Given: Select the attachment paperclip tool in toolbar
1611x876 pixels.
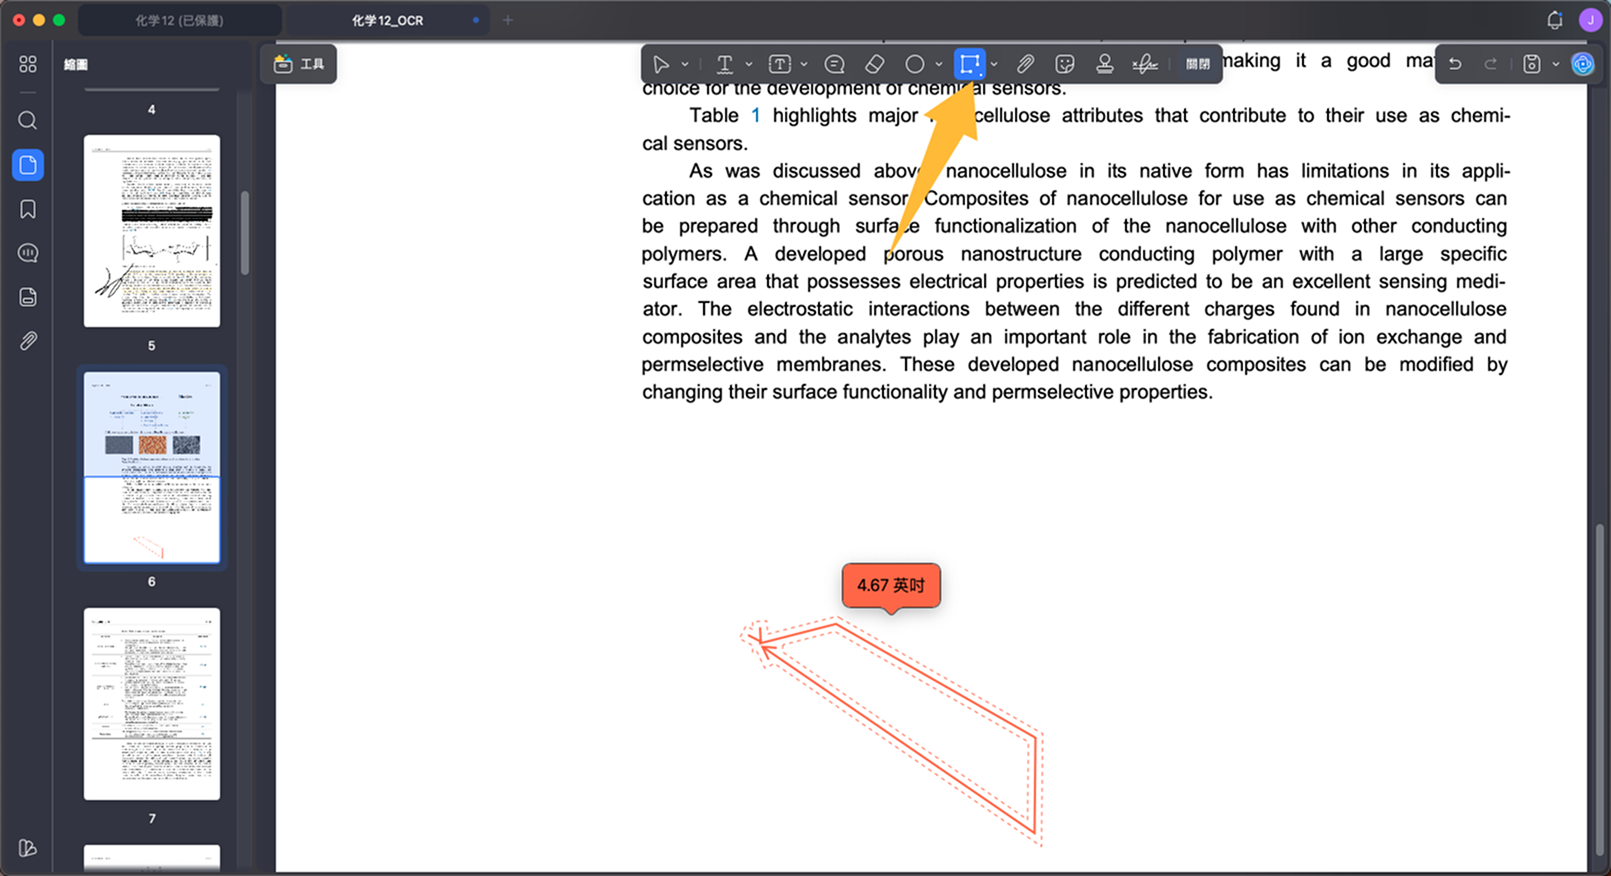Looking at the screenshot, I should (x=1025, y=64).
